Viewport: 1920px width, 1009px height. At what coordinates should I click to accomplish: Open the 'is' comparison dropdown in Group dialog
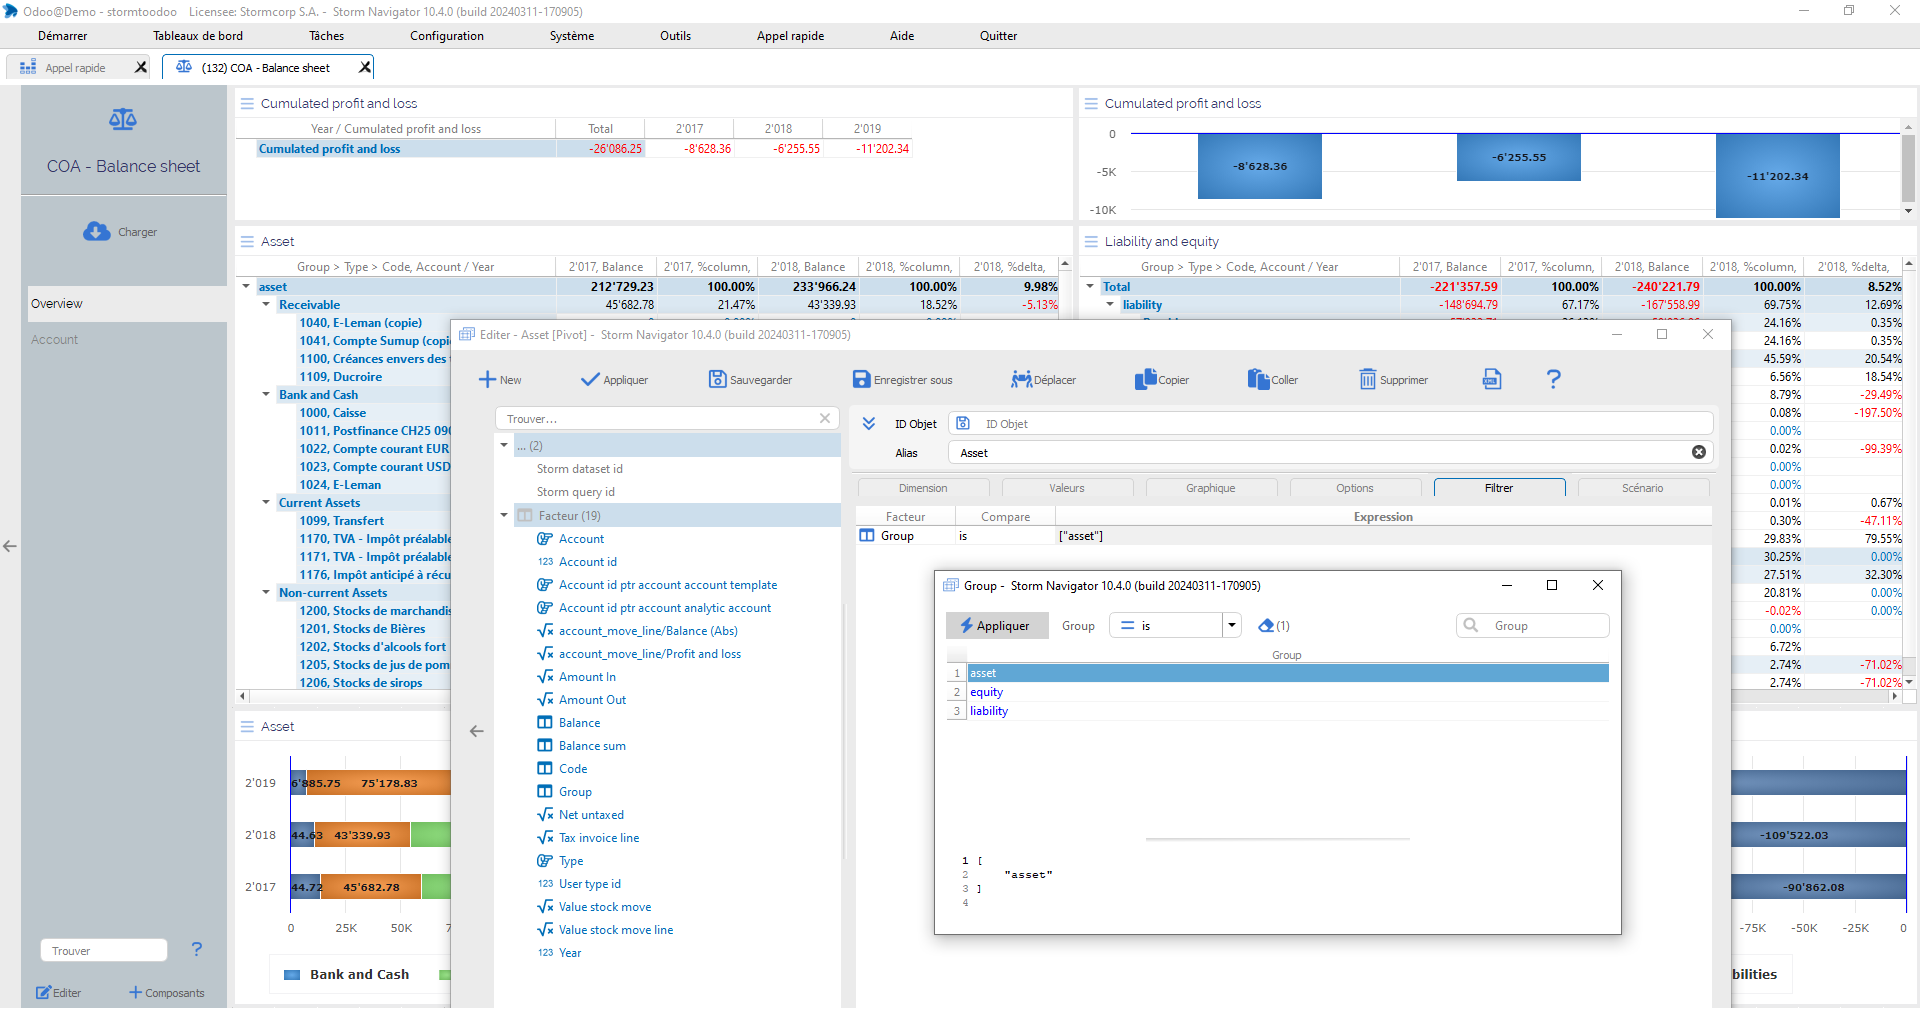1232,626
